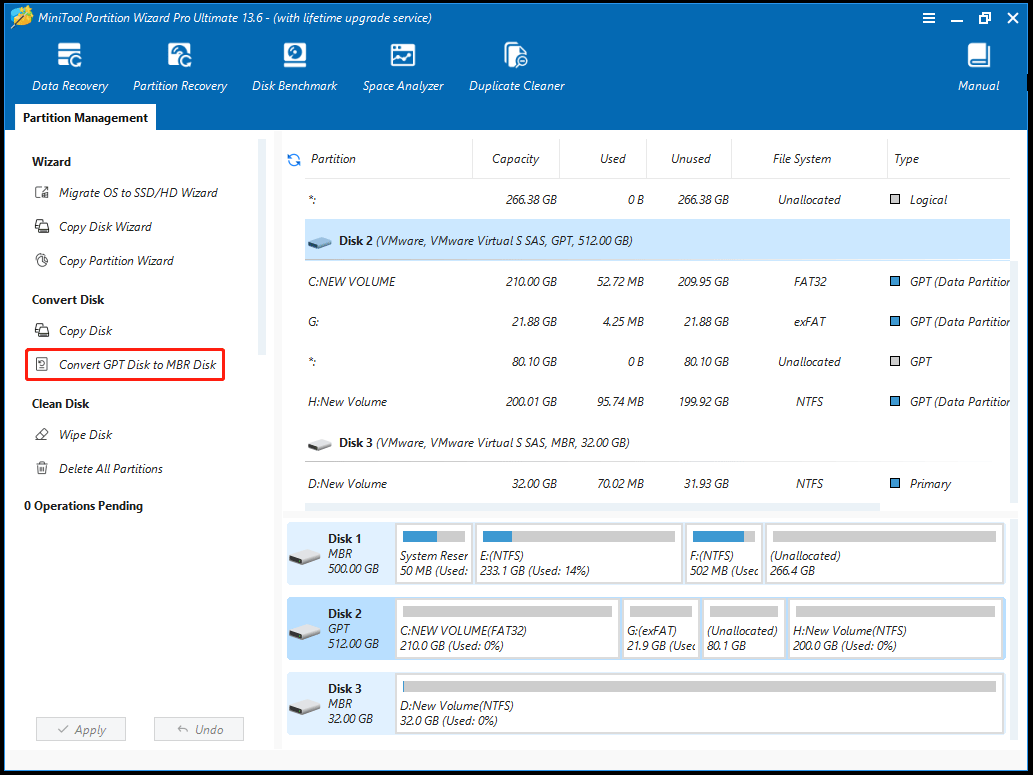This screenshot has width=1033, height=775.
Task: Select the G: exFAT partition row
Action: (657, 322)
